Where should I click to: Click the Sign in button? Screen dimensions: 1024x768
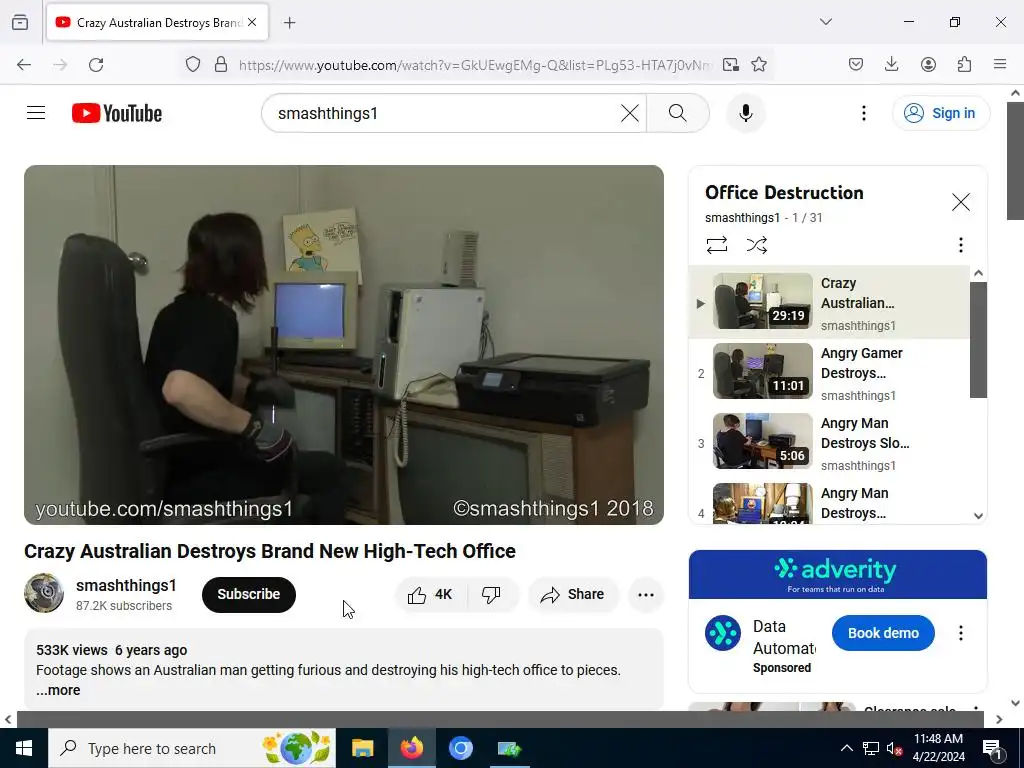coord(940,113)
